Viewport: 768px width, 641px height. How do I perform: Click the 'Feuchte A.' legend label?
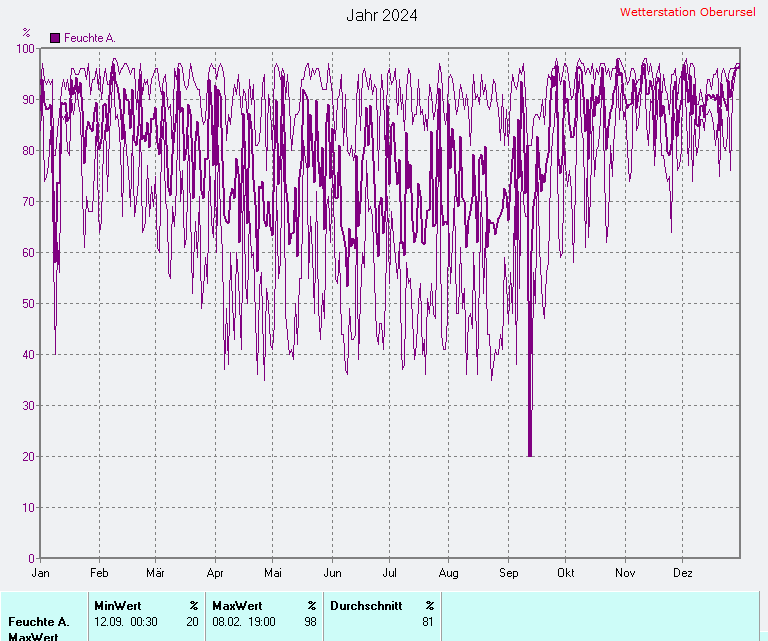click(90, 38)
